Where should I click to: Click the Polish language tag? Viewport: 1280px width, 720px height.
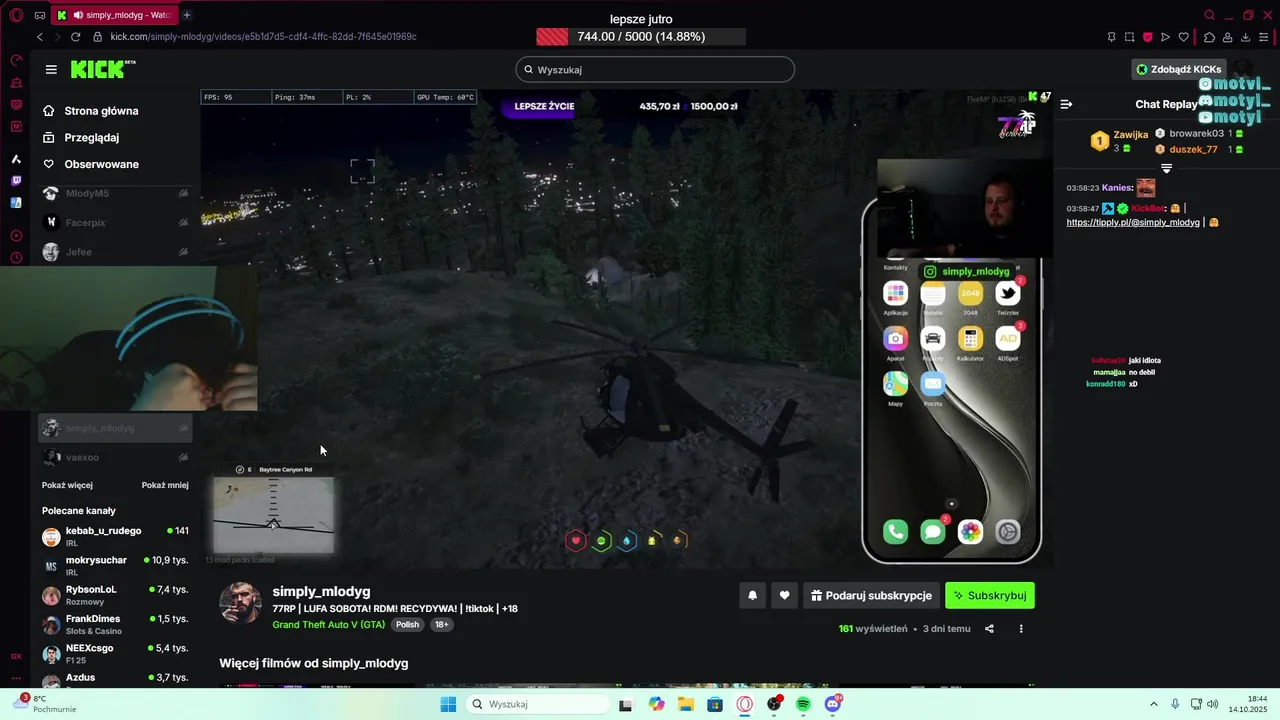tap(407, 624)
